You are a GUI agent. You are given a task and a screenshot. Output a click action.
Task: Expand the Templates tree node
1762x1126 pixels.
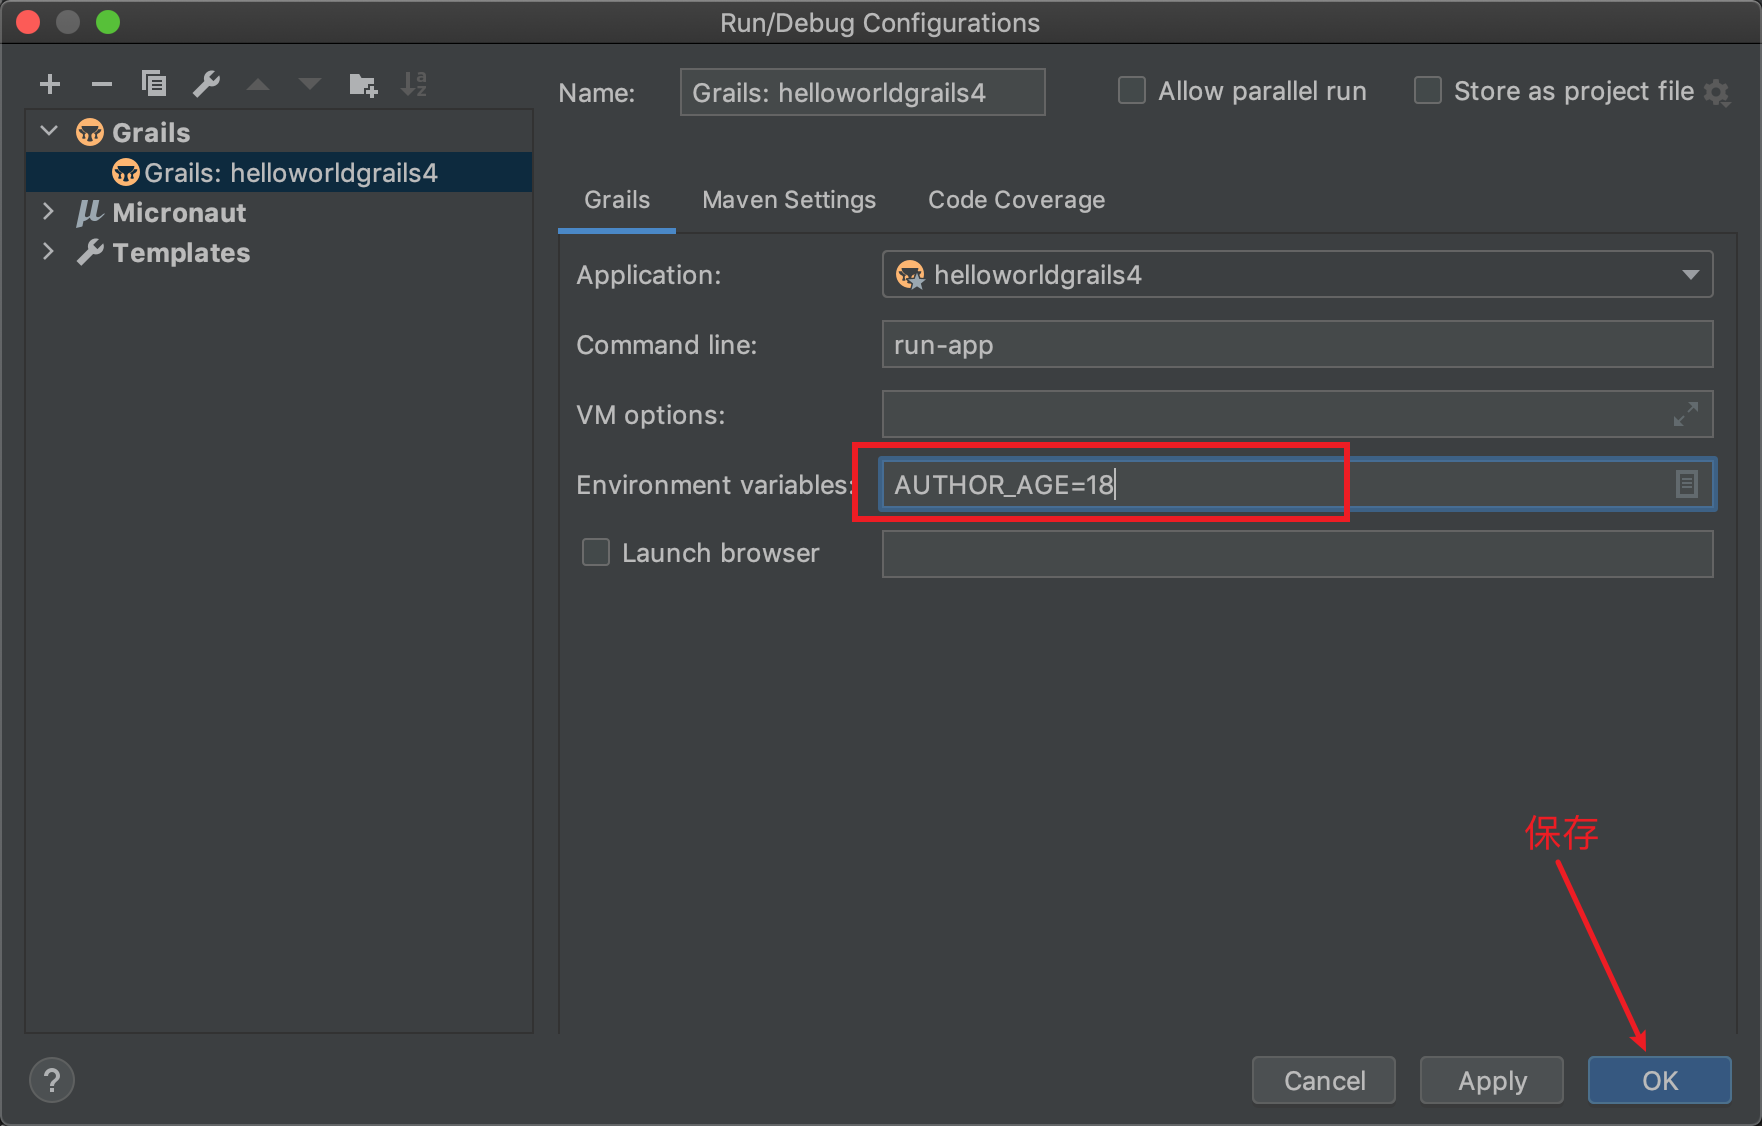coord(48,251)
